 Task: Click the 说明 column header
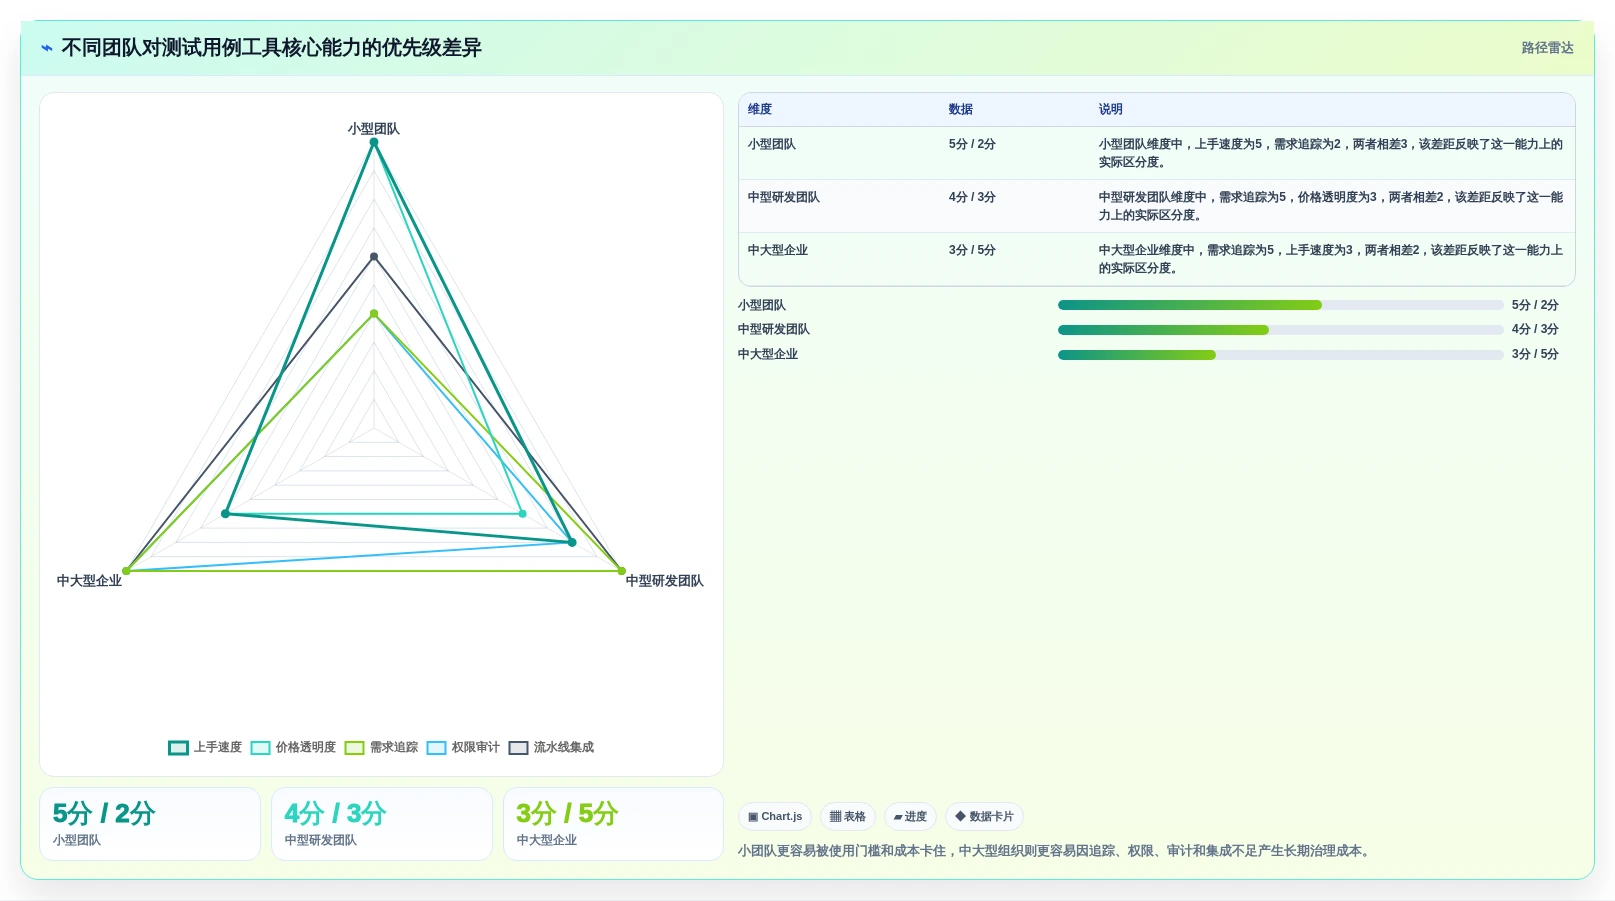[1111, 110]
